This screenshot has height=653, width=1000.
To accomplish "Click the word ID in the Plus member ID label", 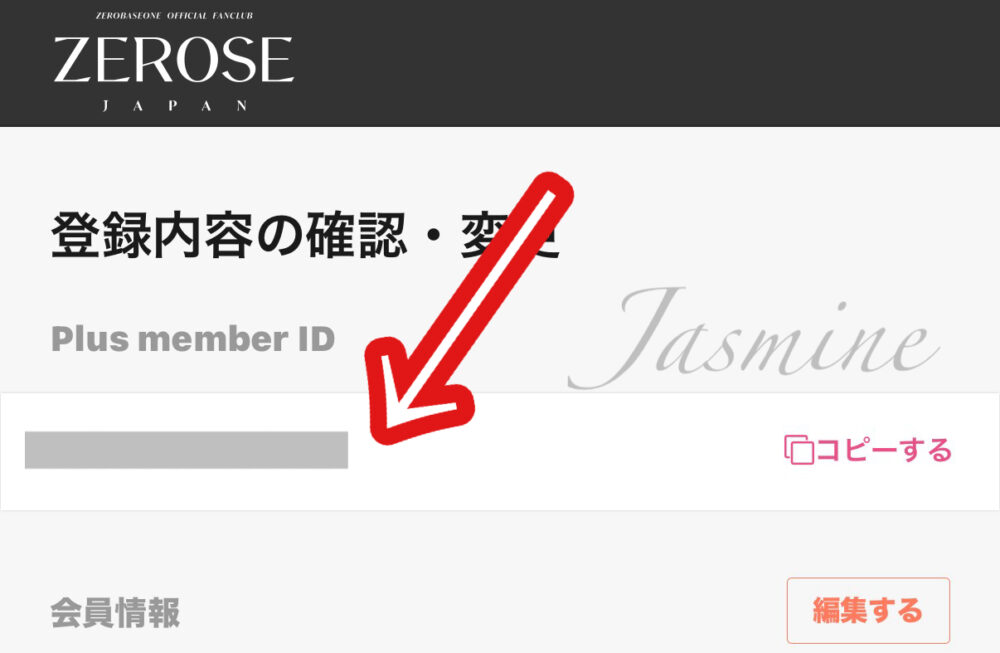I will [x=316, y=339].
